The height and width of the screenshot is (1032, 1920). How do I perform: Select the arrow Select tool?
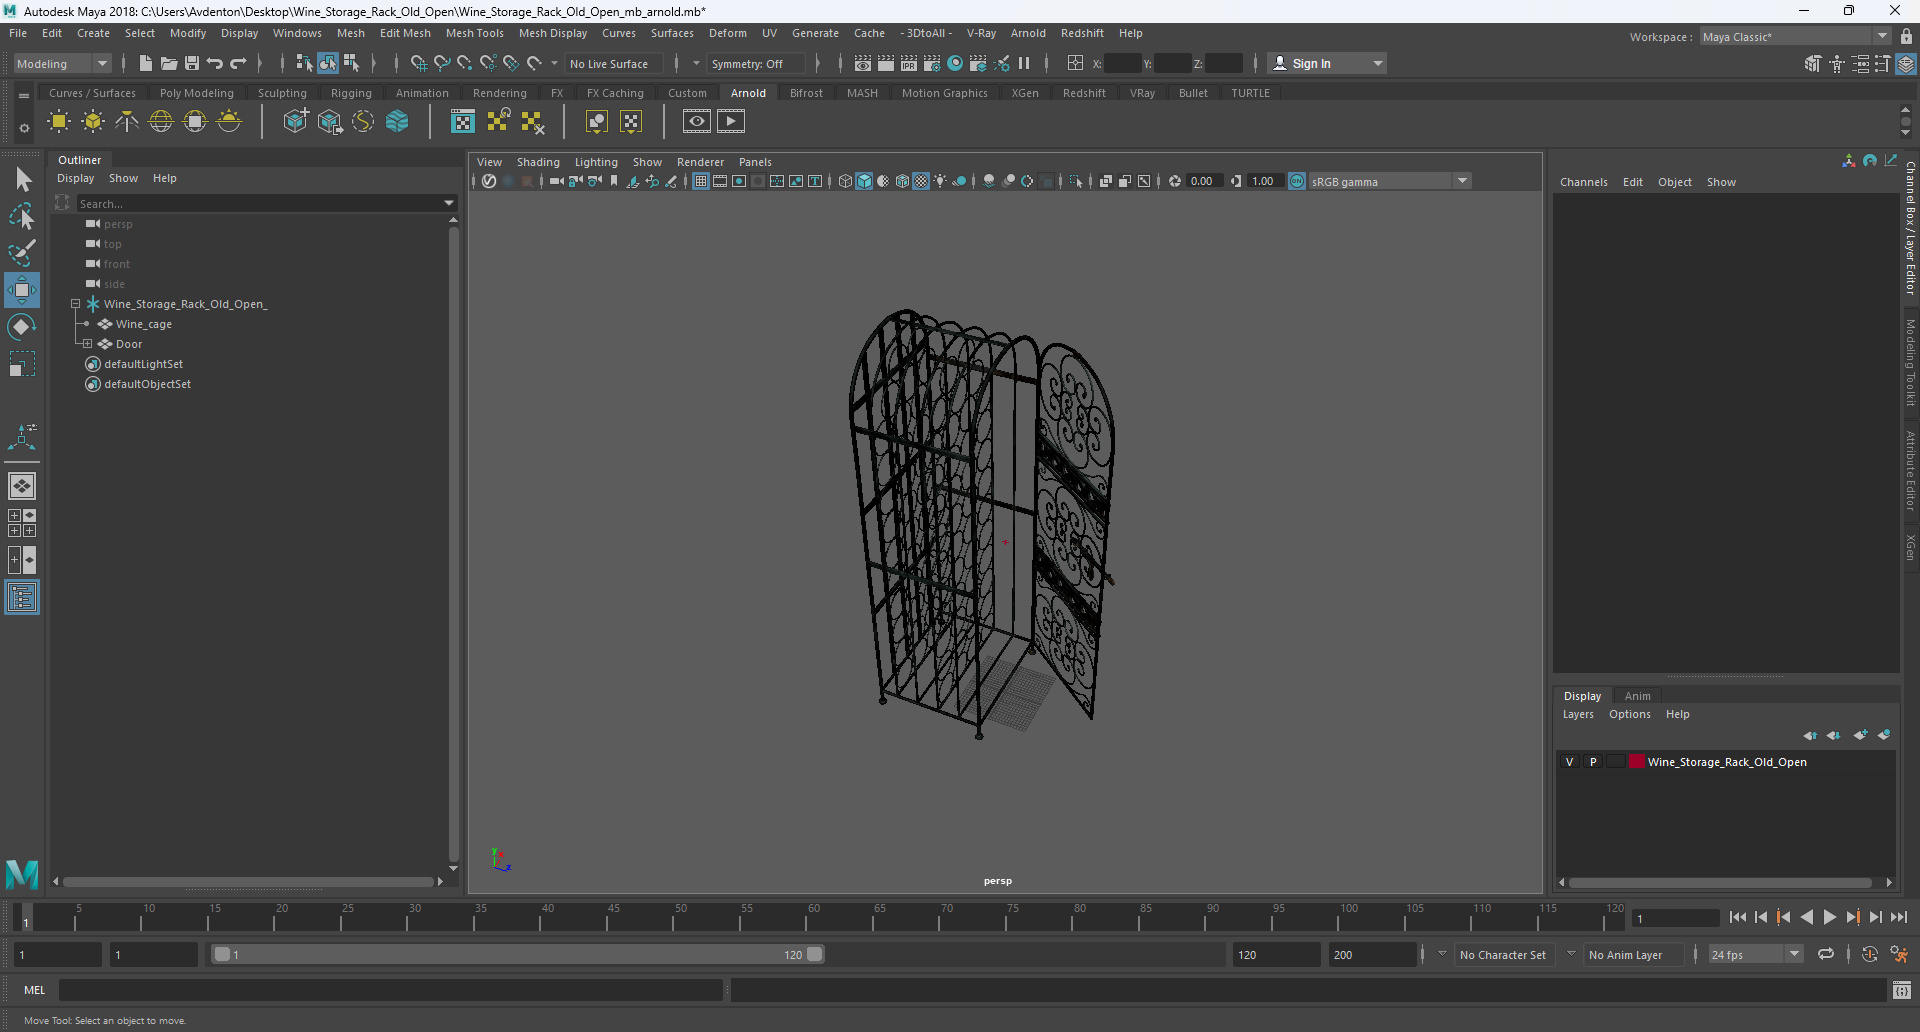pos(22,180)
